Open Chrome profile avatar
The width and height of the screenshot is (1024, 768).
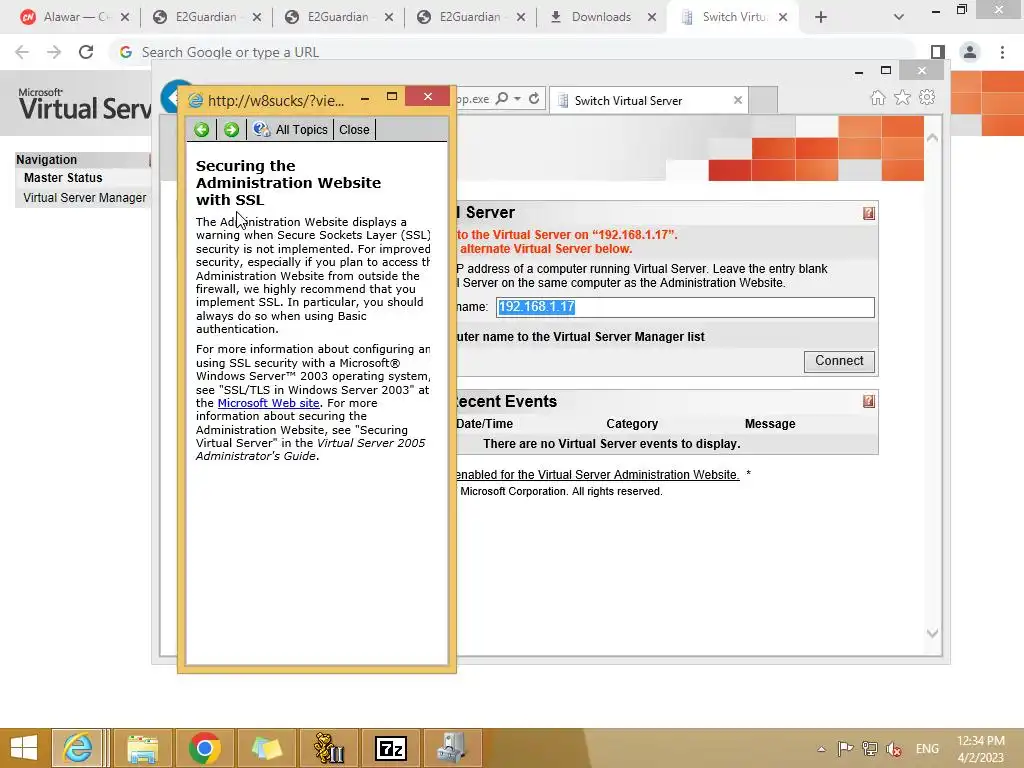(970, 52)
